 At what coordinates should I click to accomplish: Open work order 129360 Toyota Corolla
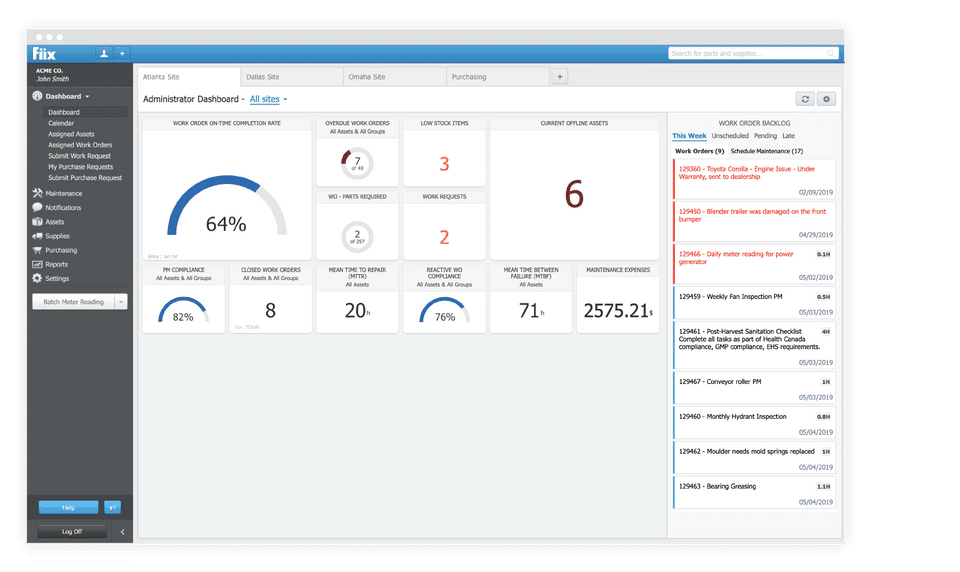coord(754,179)
